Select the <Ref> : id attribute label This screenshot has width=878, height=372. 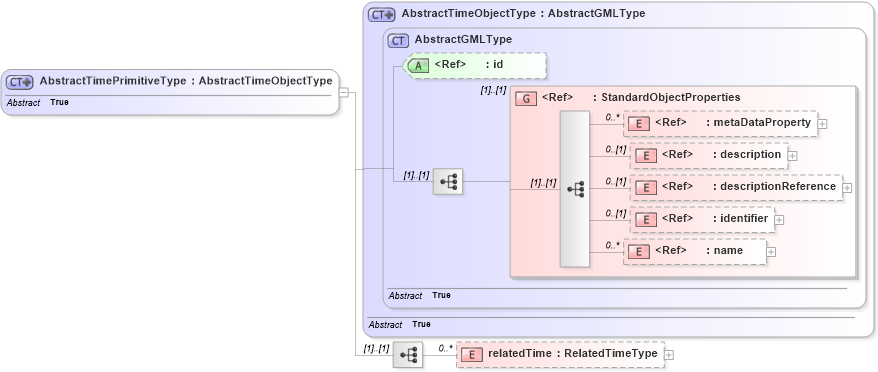tap(469, 65)
